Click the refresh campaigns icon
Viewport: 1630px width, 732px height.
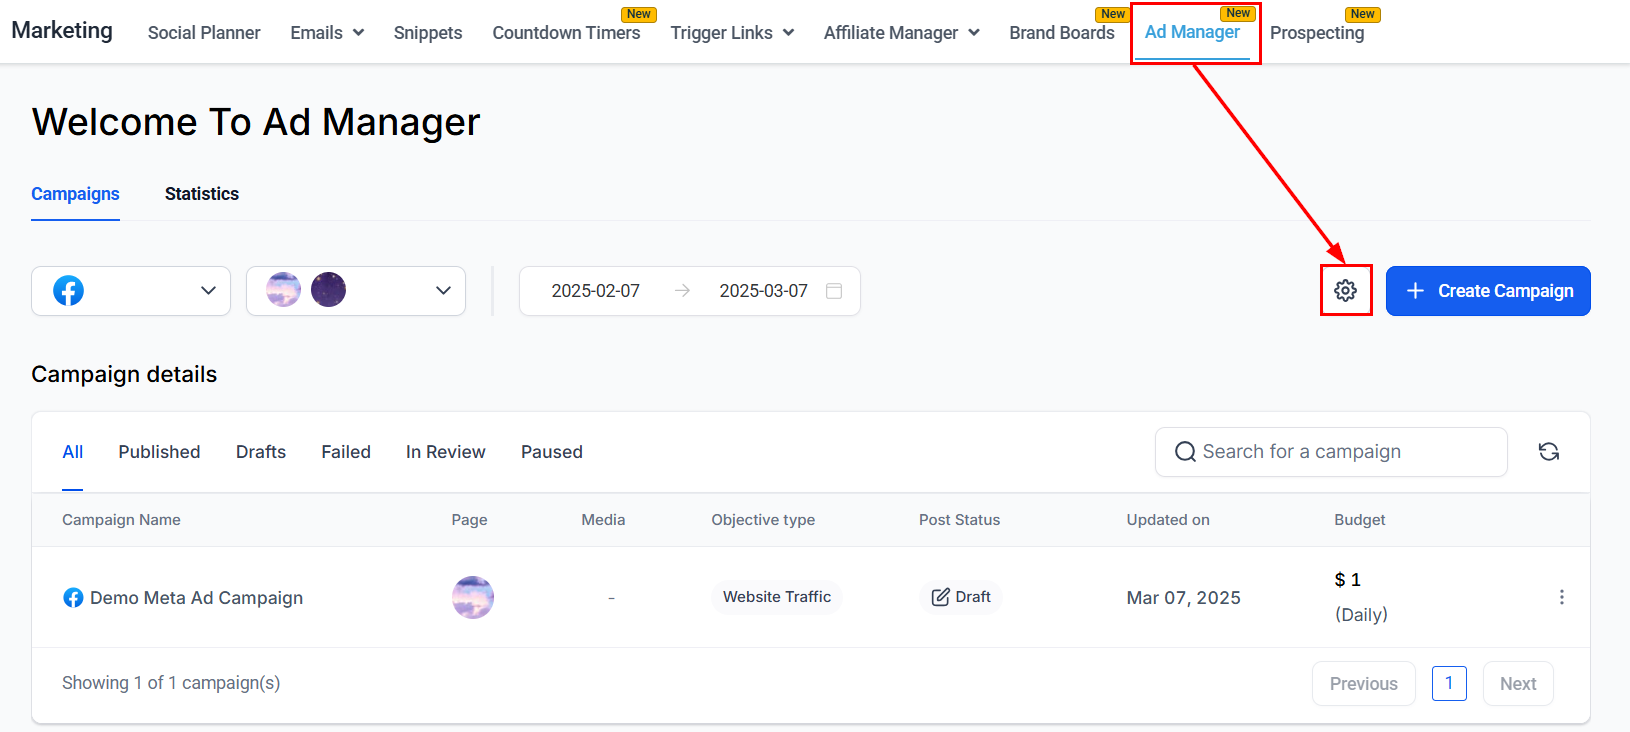pyautogui.click(x=1549, y=452)
